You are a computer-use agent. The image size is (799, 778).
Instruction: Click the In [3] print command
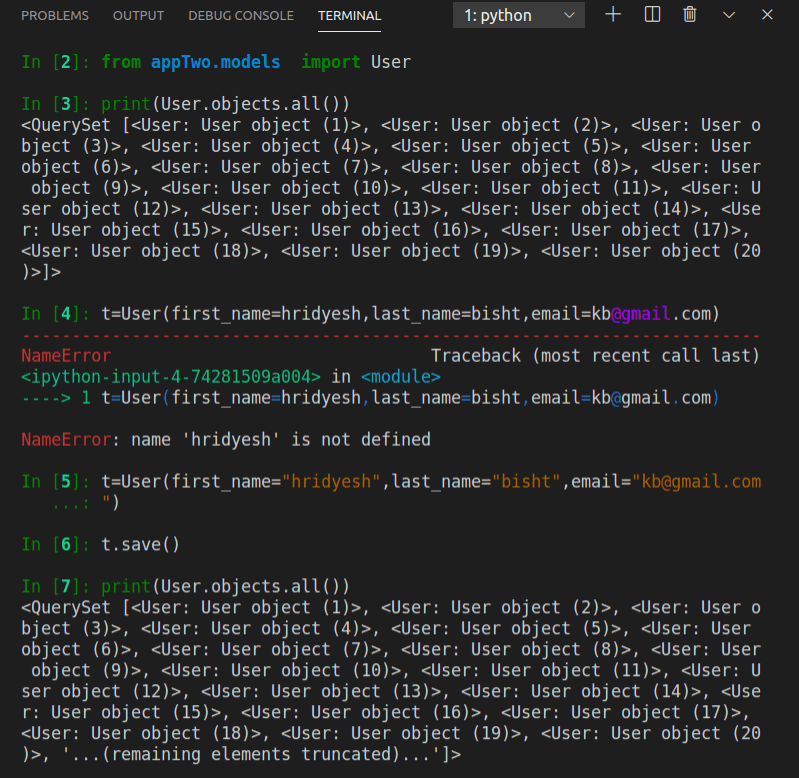click(x=225, y=104)
